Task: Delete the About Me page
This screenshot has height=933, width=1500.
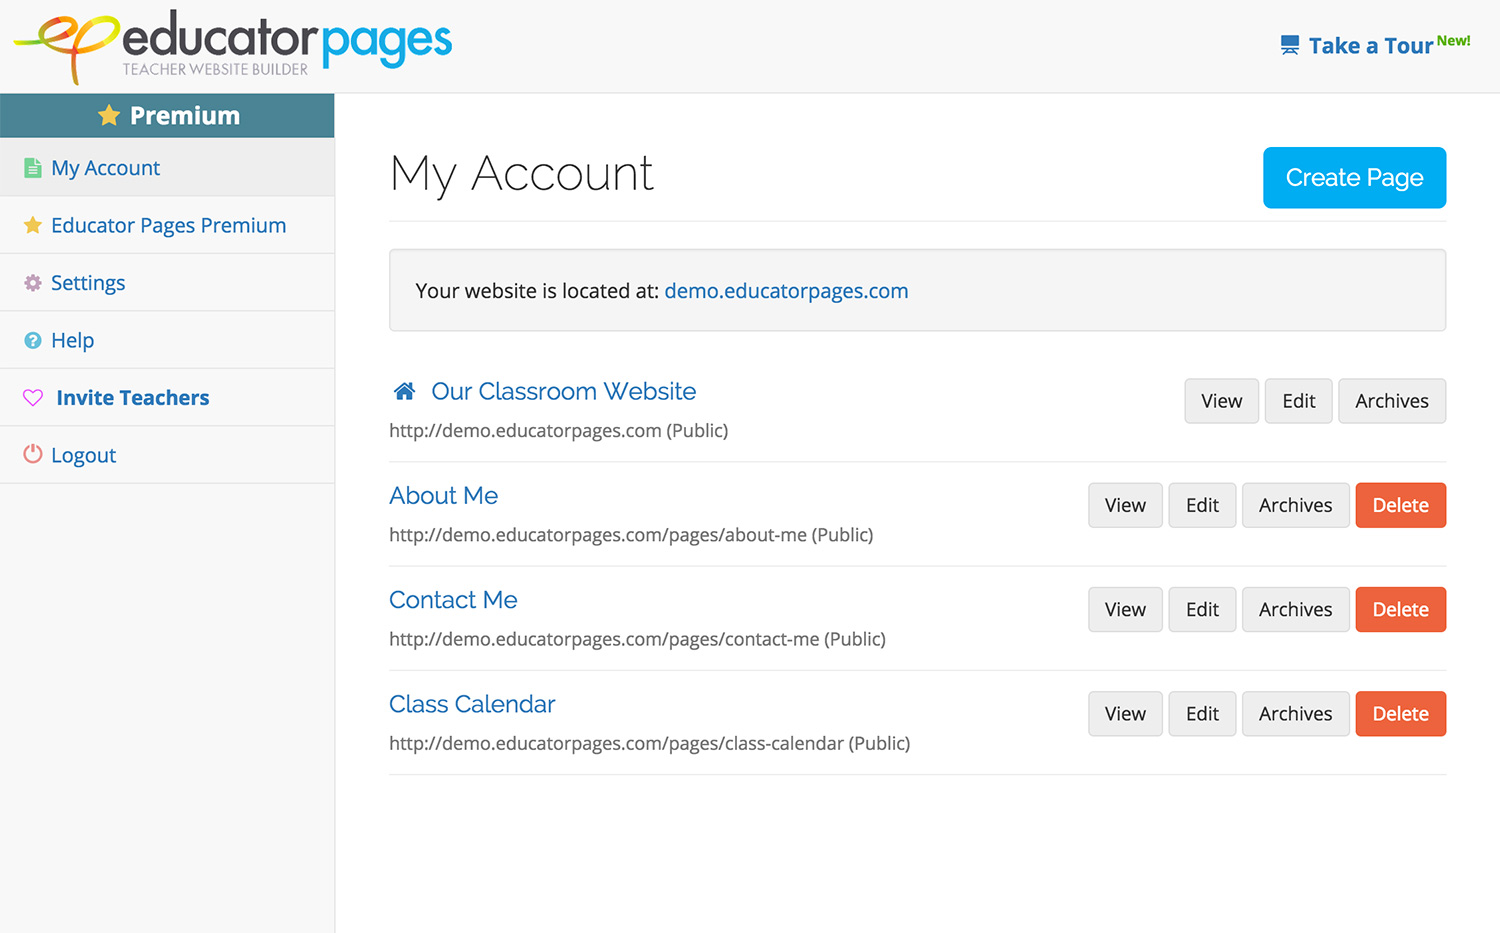Action: click(1400, 505)
